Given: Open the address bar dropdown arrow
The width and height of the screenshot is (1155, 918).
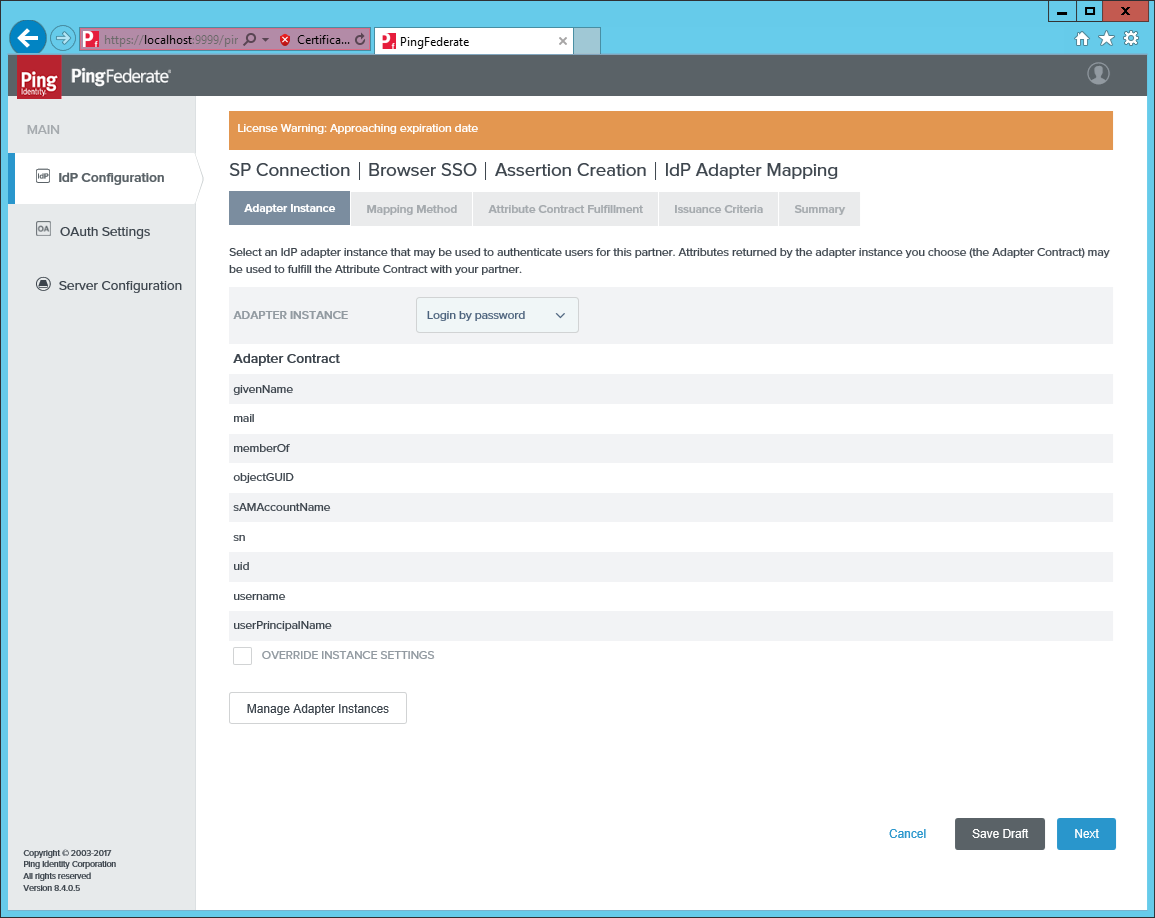Looking at the screenshot, I should tap(265, 40).
